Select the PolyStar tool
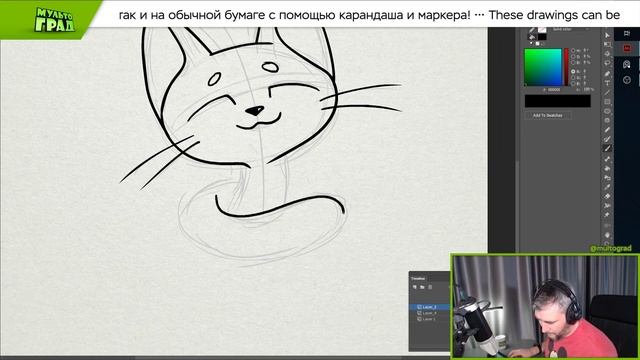 click(607, 120)
